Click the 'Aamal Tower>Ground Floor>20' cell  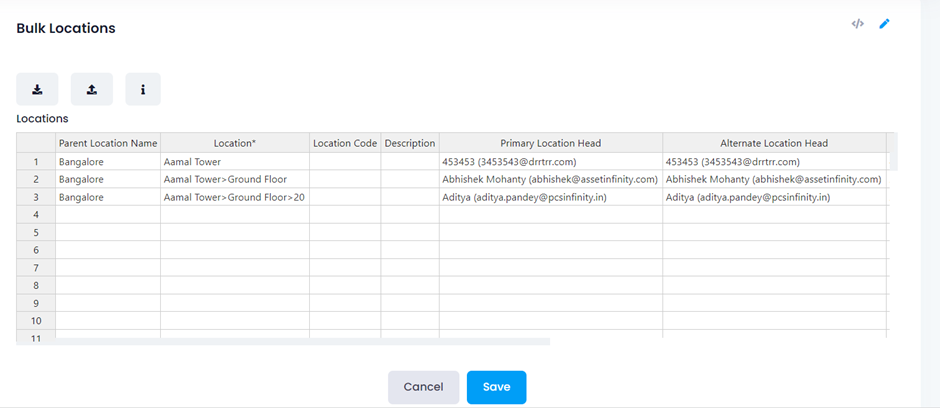[235, 197]
